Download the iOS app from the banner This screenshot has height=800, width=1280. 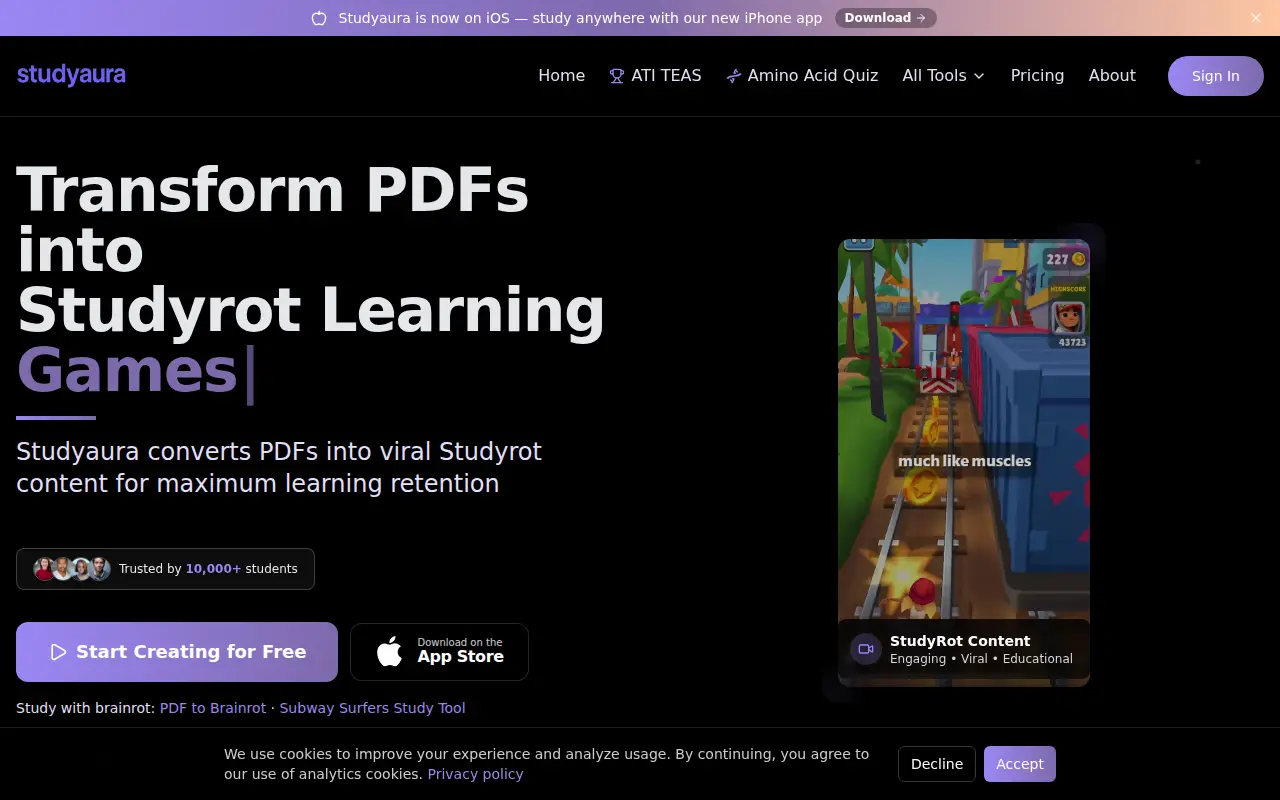click(886, 18)
